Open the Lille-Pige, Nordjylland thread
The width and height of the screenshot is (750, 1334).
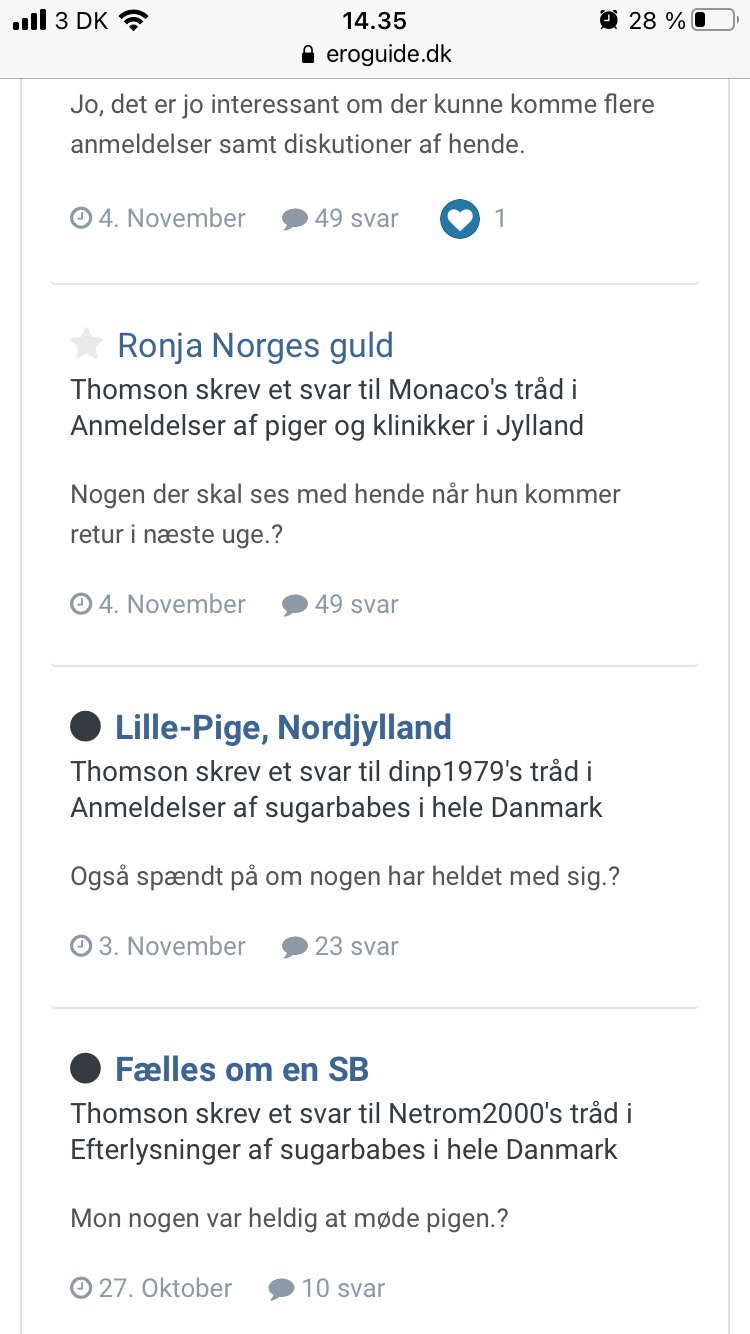283,727
